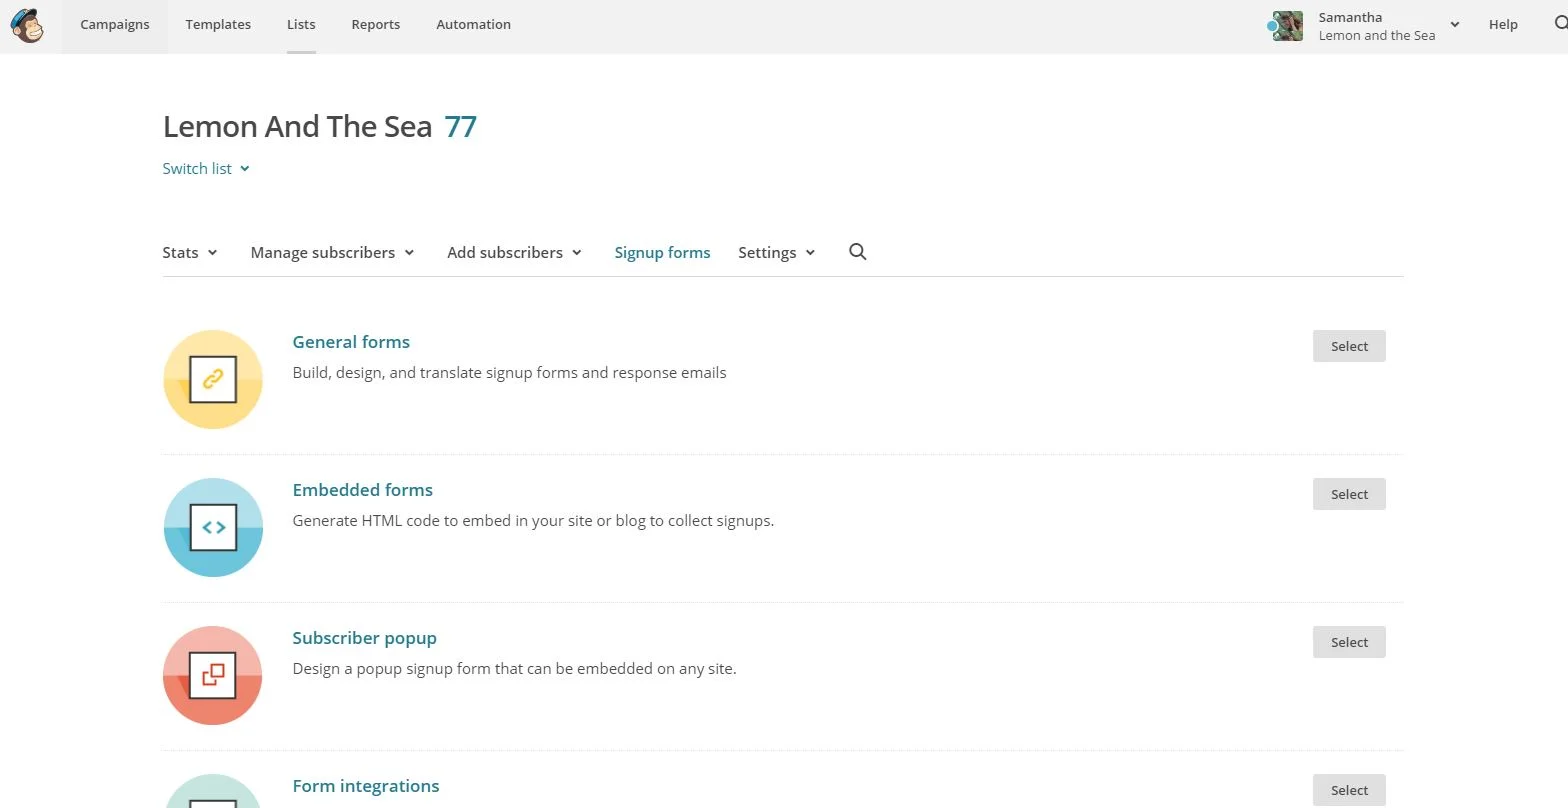The image size is (1568, 808).
Task: Click the Mailchimp monkey logo
Action: pyautogui.click(x=27, y=25)
